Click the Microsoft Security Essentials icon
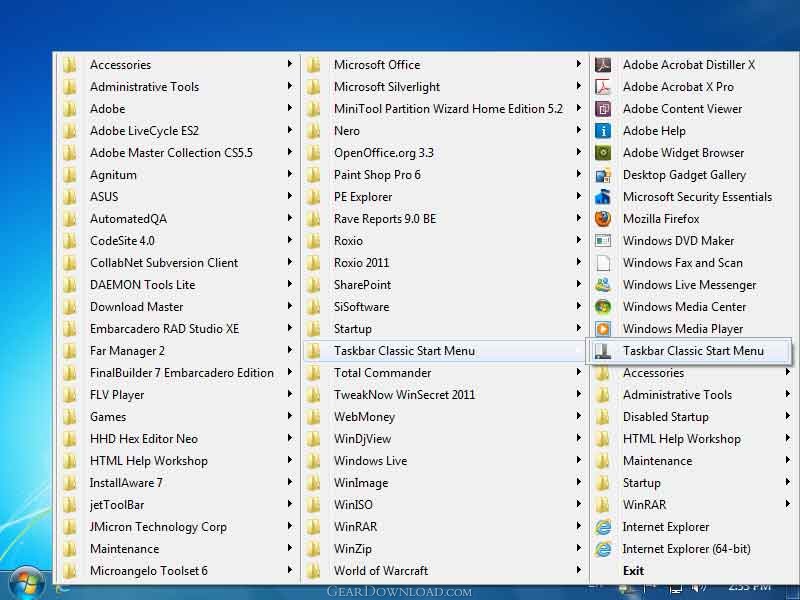 tap(603, 197)
